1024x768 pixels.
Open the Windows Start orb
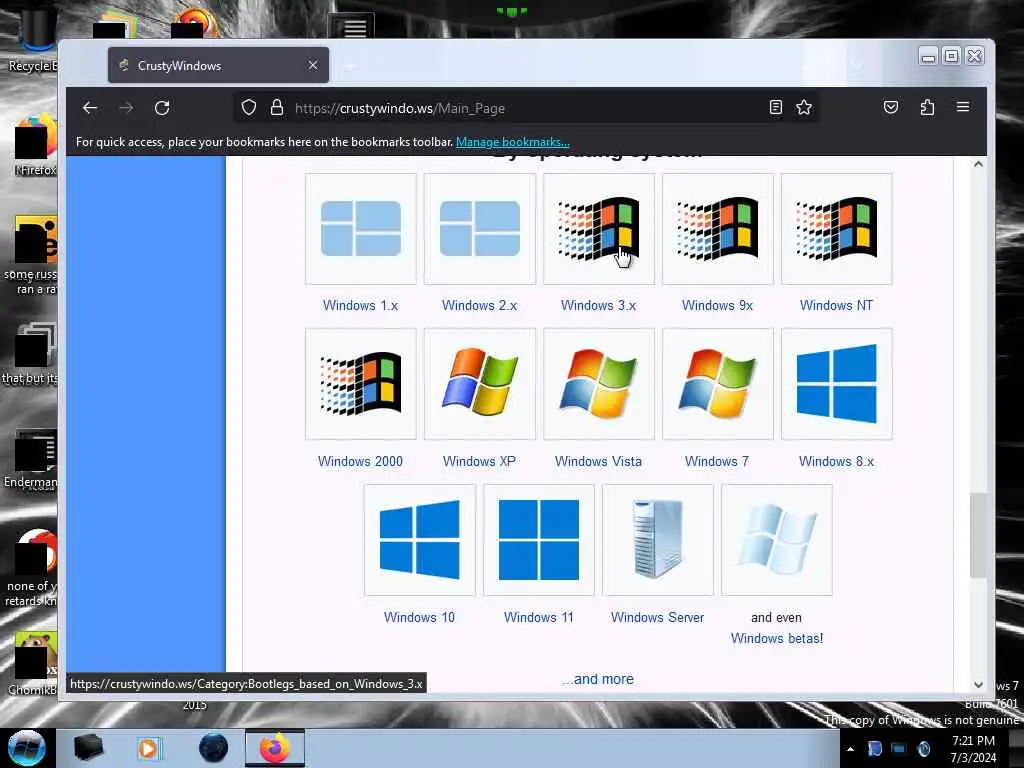click(26, 748)
